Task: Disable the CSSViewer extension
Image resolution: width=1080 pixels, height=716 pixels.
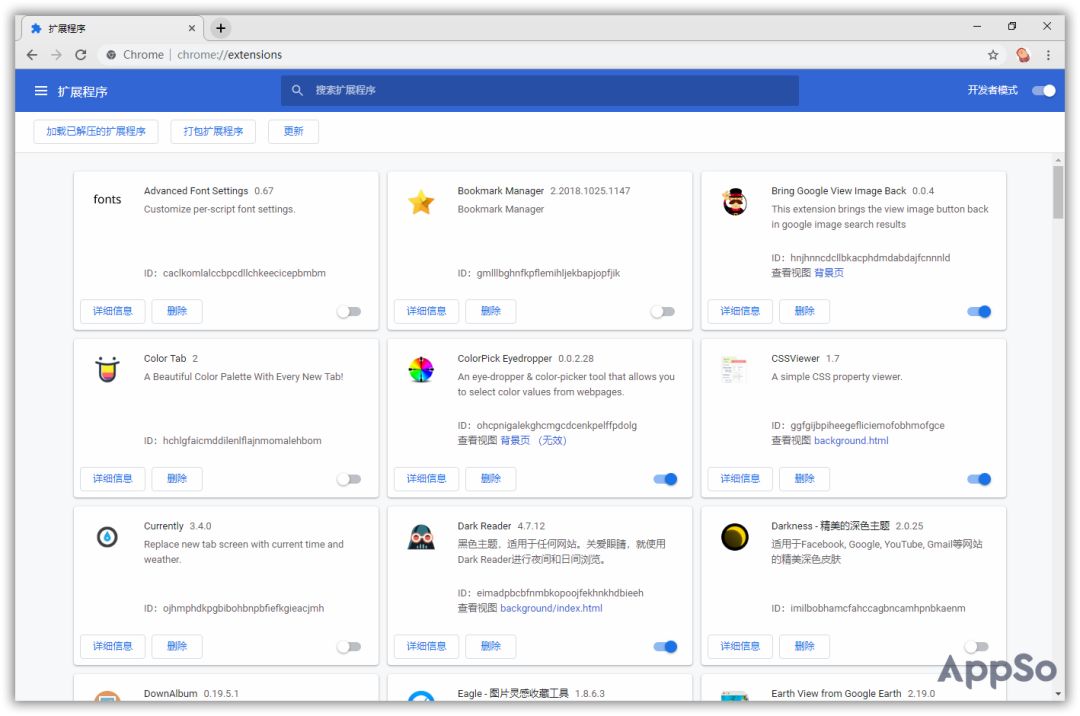Action: (x=979, y=479)
